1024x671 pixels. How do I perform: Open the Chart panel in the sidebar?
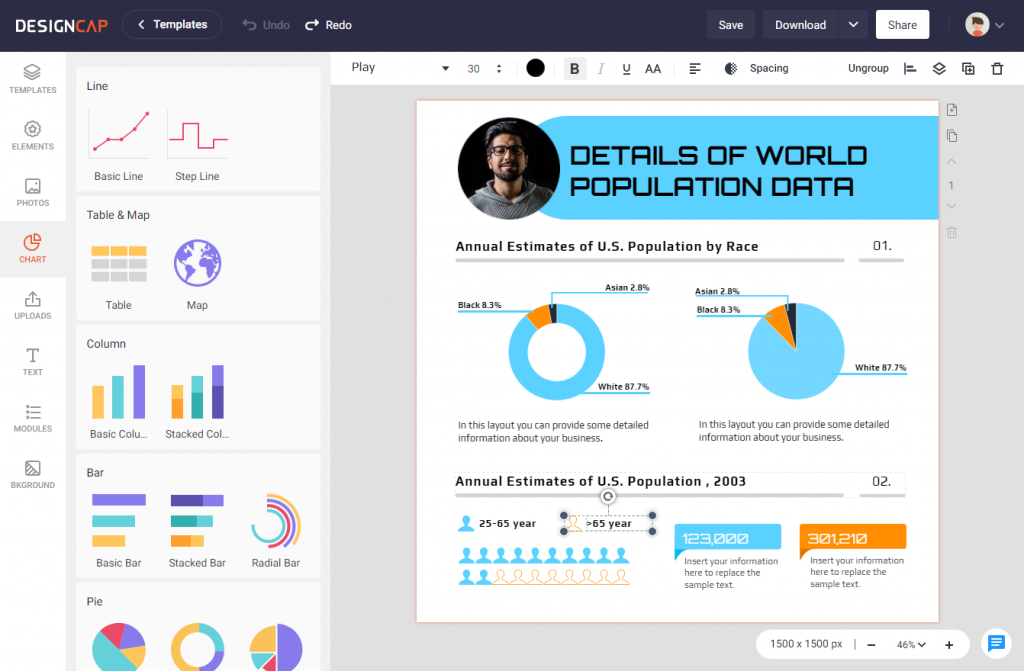(x=33, y=248)
